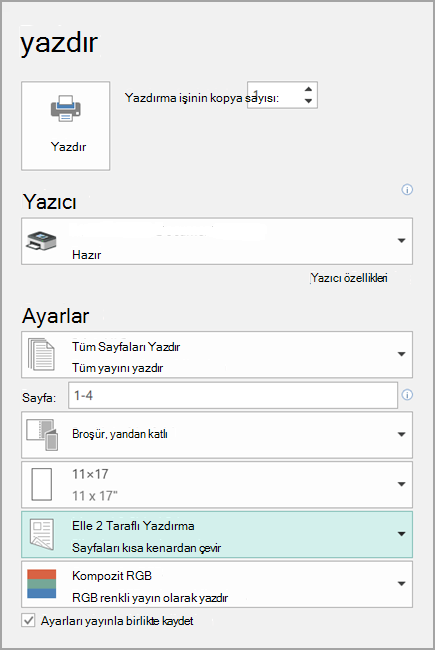Open Yazıcı özellikleri link
The width and height of the screenshot is (435, 650).
[x=349, y=278]
